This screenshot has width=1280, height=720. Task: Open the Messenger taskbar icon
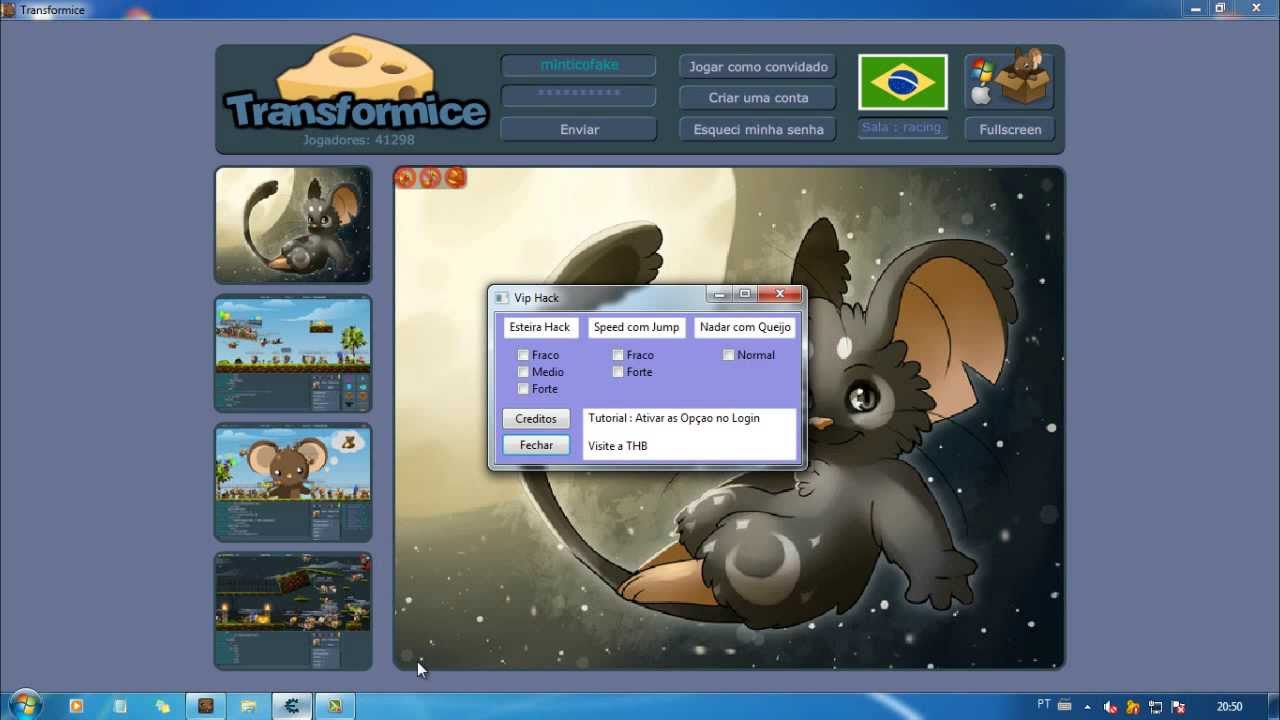coord(163,706)
